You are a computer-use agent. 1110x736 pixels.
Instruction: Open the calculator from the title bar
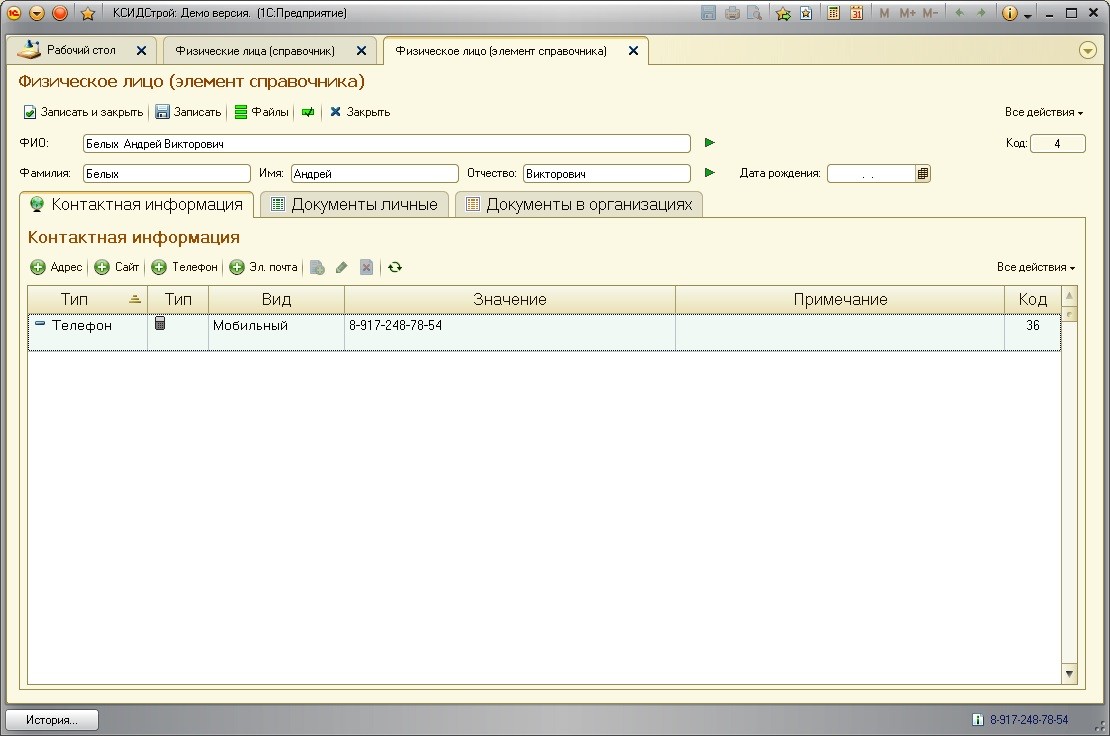coord(833,13)
